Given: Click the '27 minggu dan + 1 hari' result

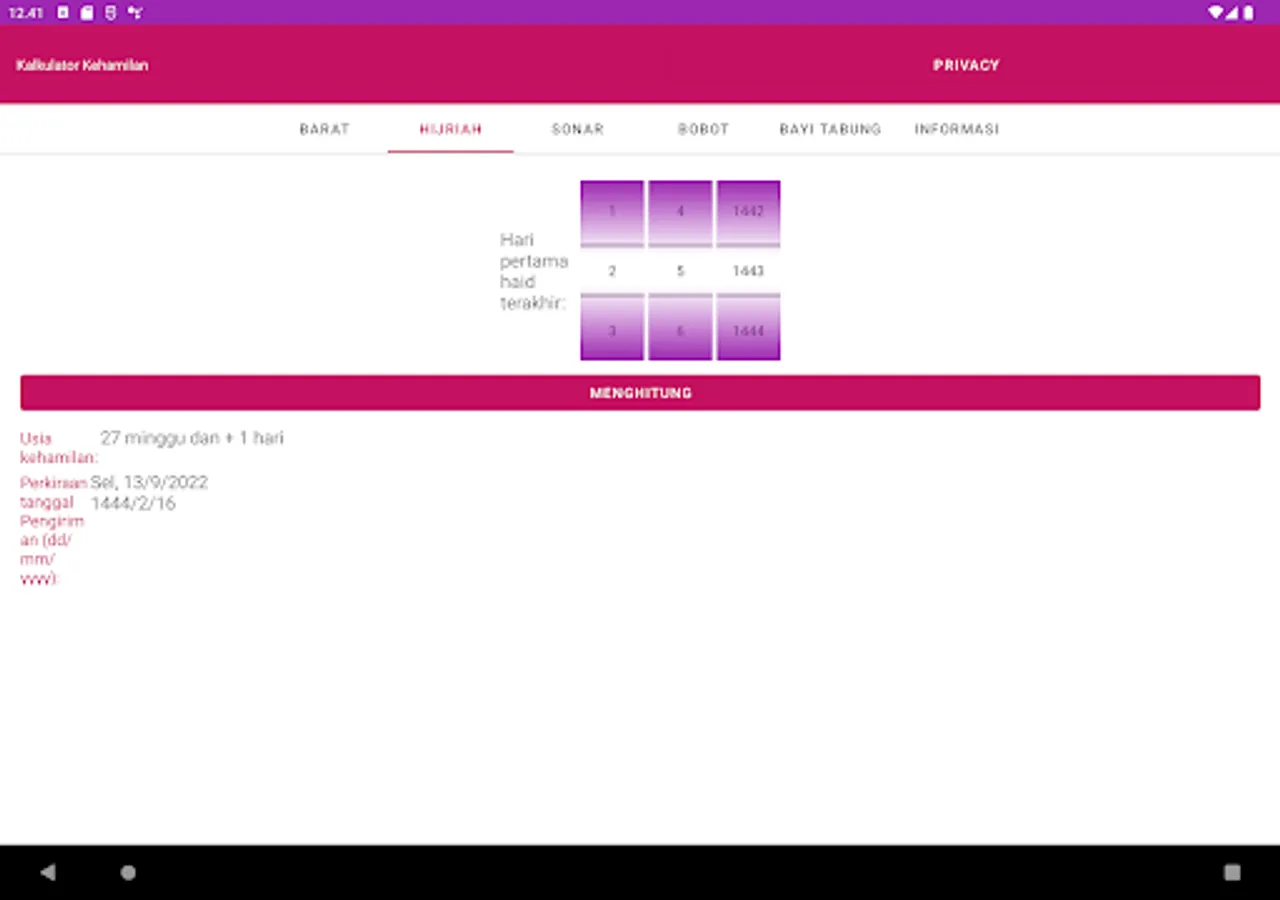Looking at the screenshot, I should click(x=192, y=438).
